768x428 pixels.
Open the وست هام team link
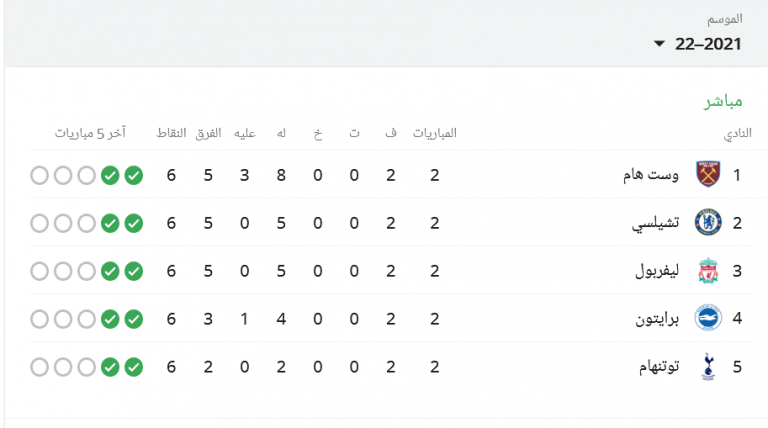pyautogui.click(x=651, y=175)
